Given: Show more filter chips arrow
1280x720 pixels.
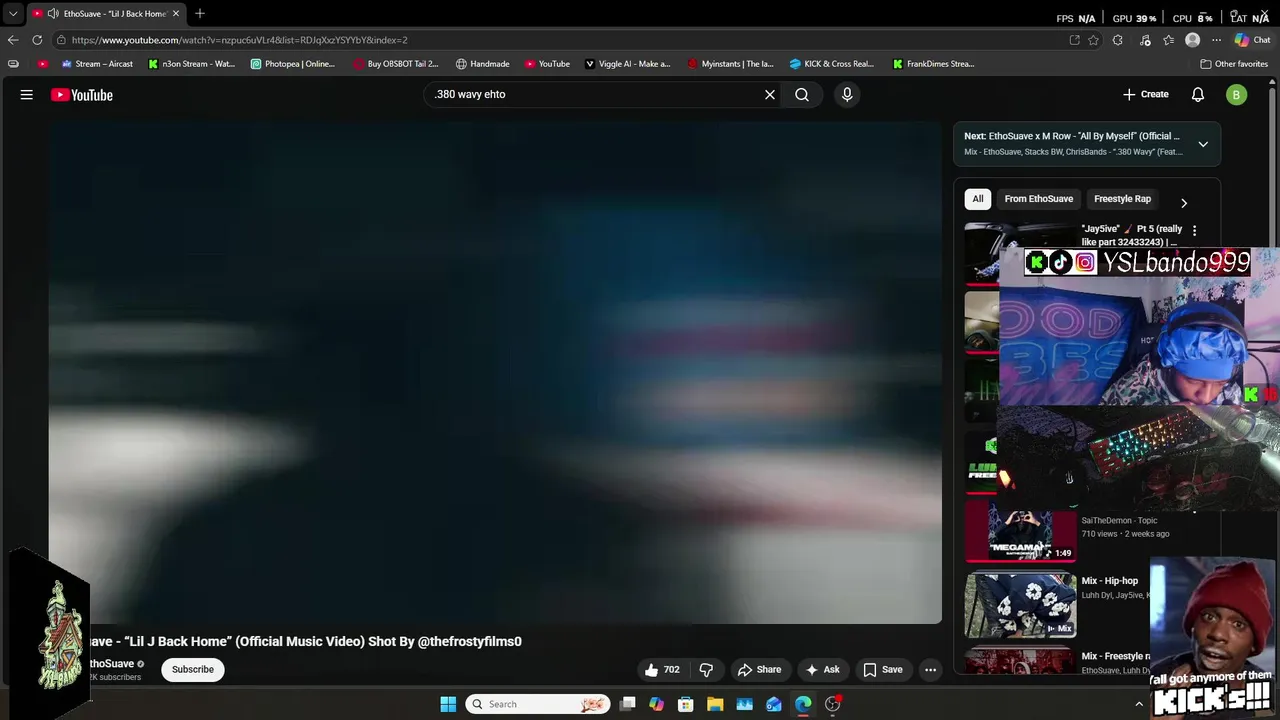Looking at the screenshot, I should point(1184,203).
